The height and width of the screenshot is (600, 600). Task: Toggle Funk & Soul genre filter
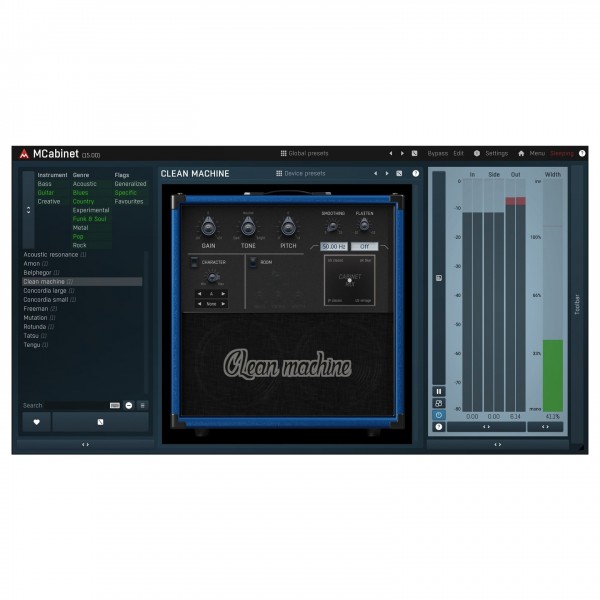click(x=90, y=219)
